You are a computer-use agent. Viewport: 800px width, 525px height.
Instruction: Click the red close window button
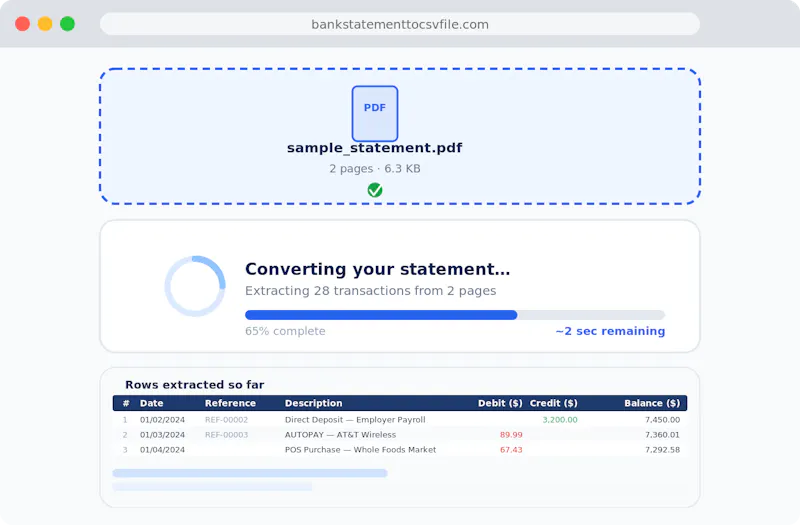[22, 24]
